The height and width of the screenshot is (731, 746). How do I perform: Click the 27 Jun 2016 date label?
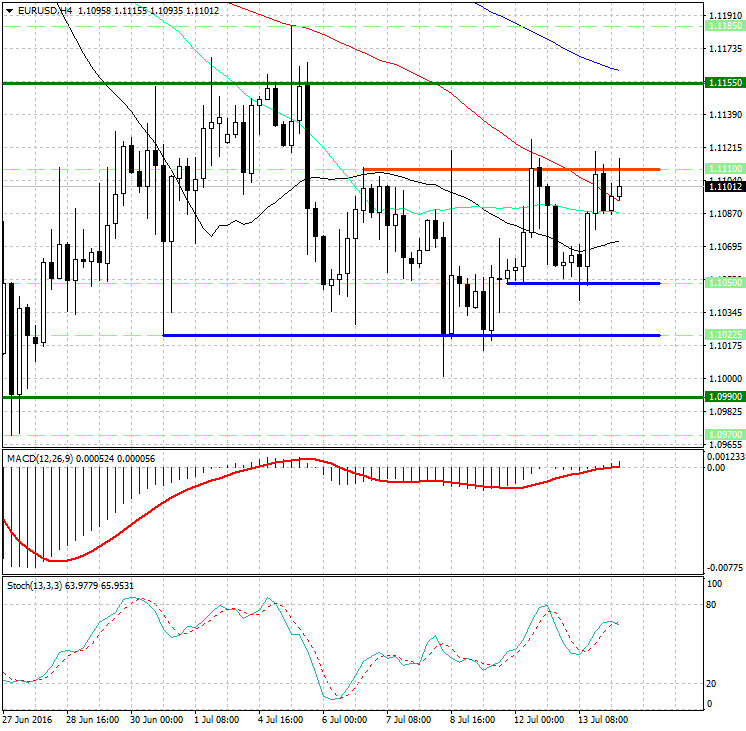(x=28, y=719)
